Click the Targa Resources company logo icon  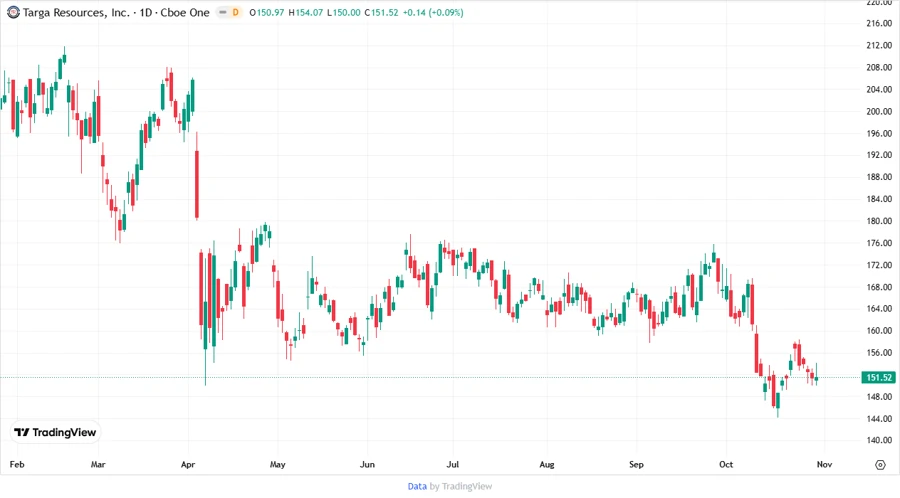point(13,12)
